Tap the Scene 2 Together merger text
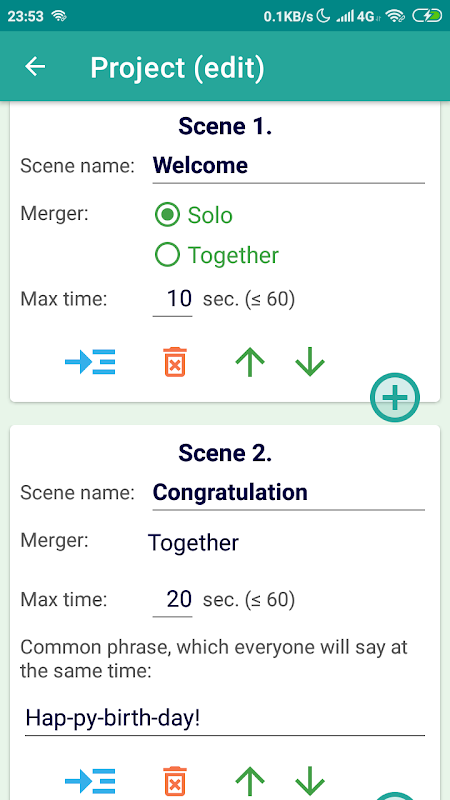This screenshot has width=450, height=800. (193, 543)
